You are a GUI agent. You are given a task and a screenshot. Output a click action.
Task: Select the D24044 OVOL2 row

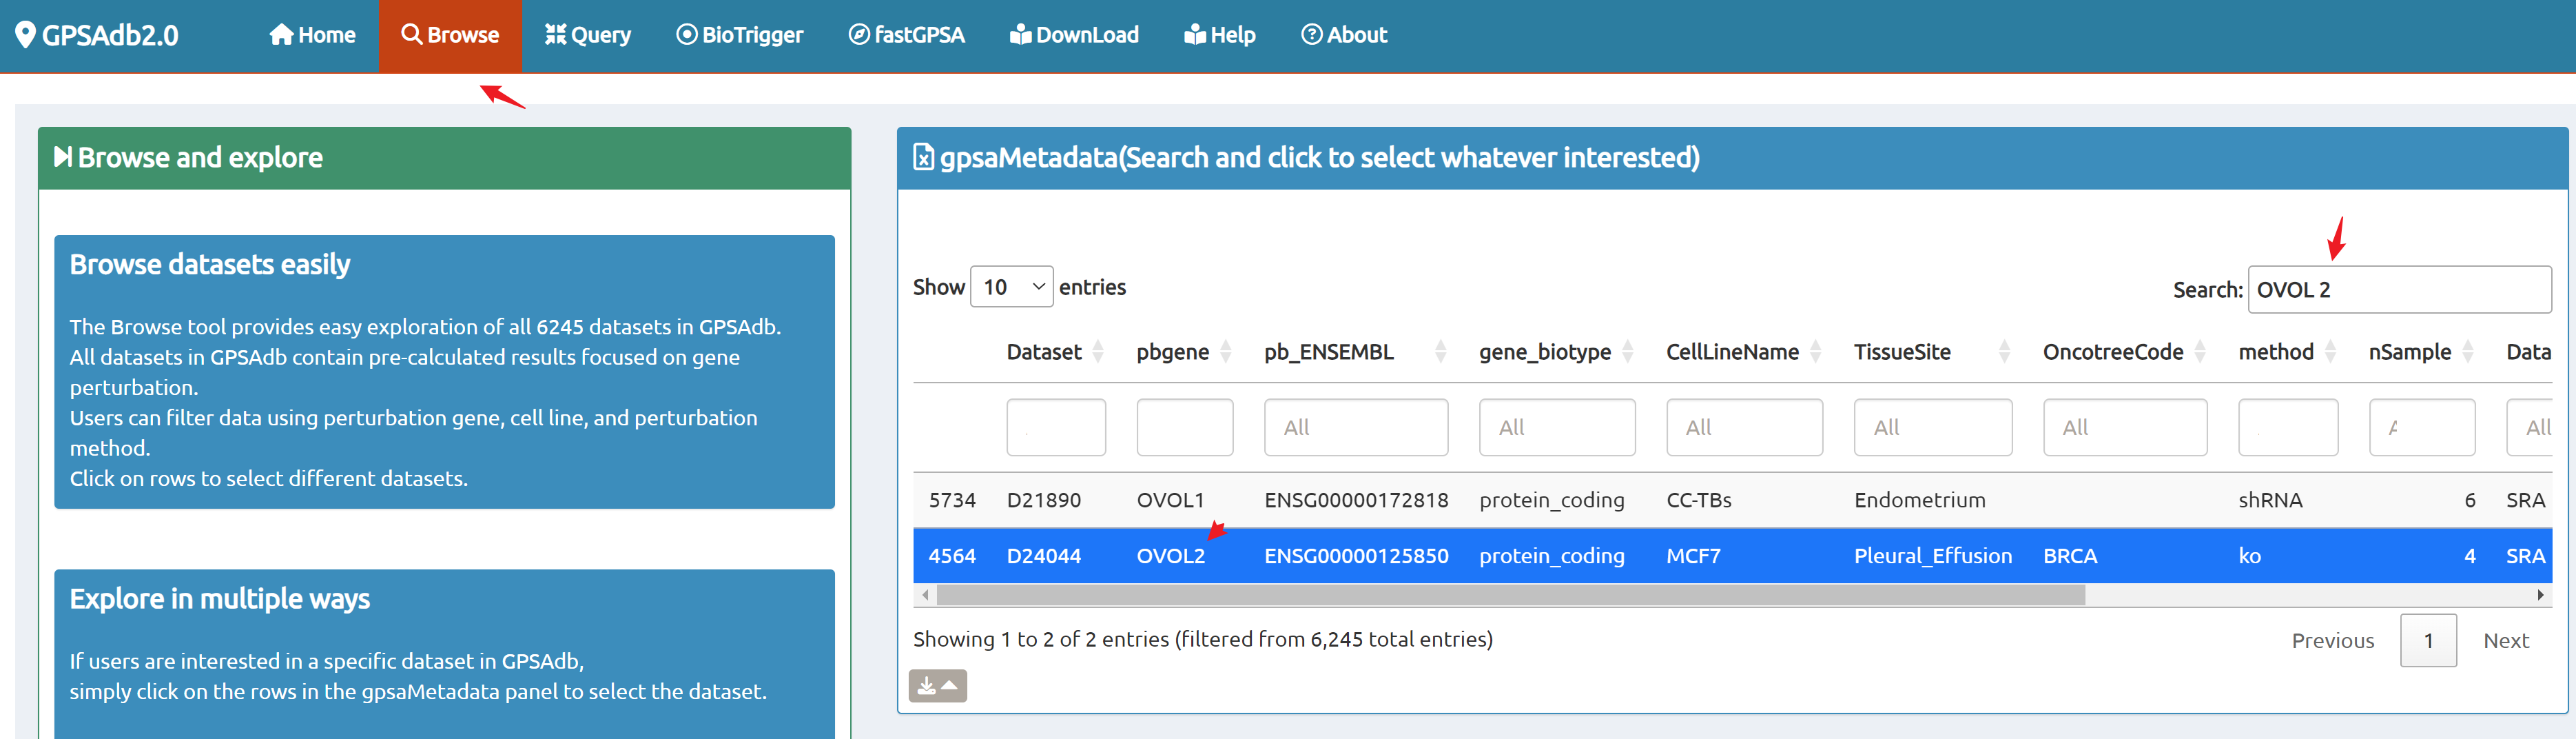(1732, 556)
